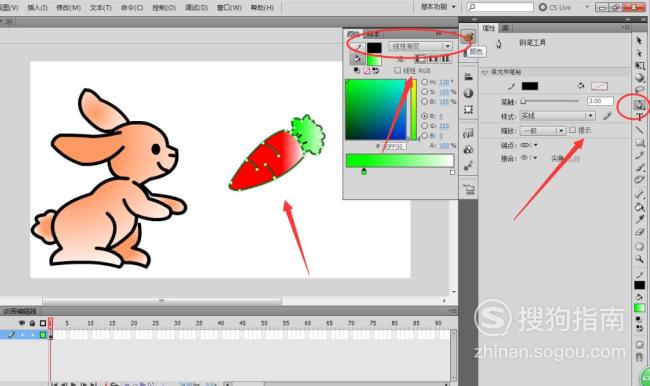Click the black stroke color swatch in Properties
This screenshot has height=386, width=650.
(529, 86)
